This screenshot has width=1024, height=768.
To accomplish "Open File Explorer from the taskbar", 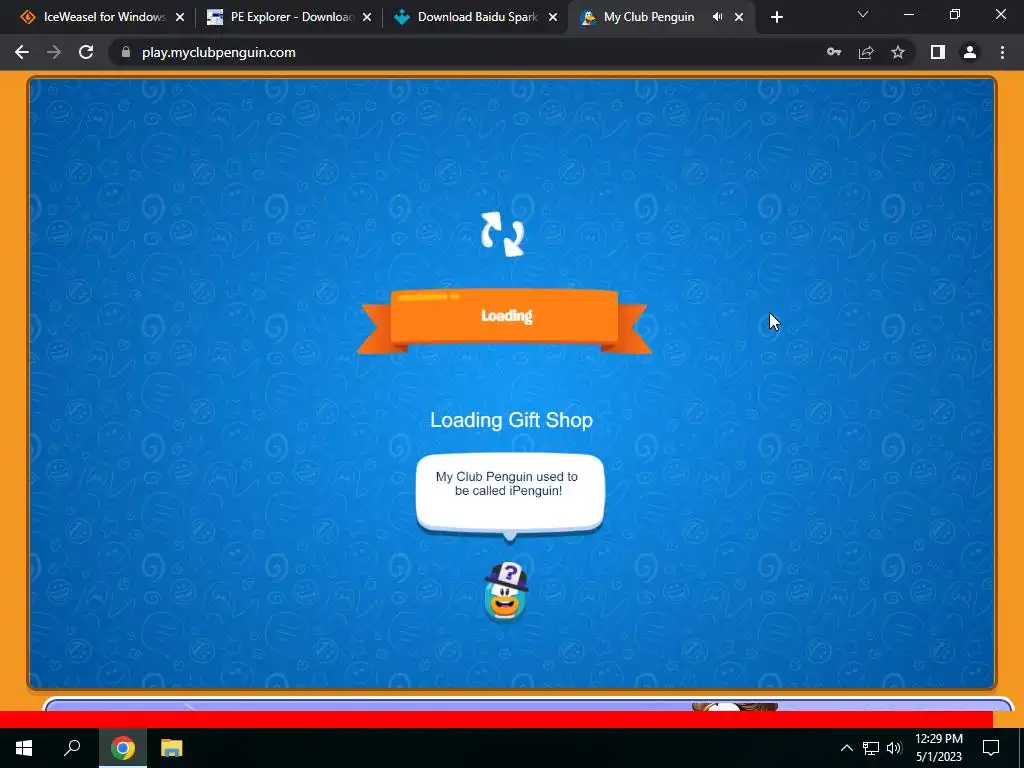I will (x=172, y=748).
